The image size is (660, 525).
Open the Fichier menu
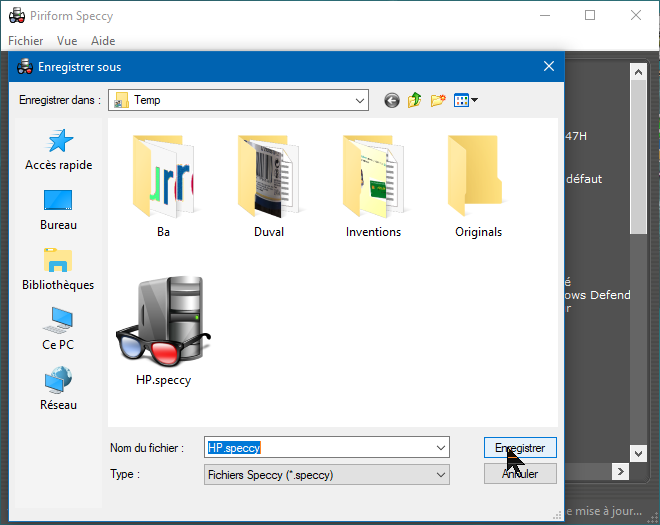(26, 41)
